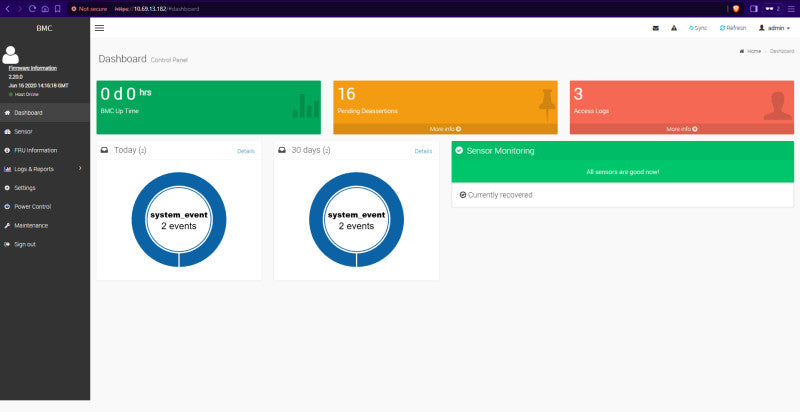Image resolution: width=800 pixels, height=412 pixels.
Task: Click the Brave shield icon in address bar
Action: [736, 9]
